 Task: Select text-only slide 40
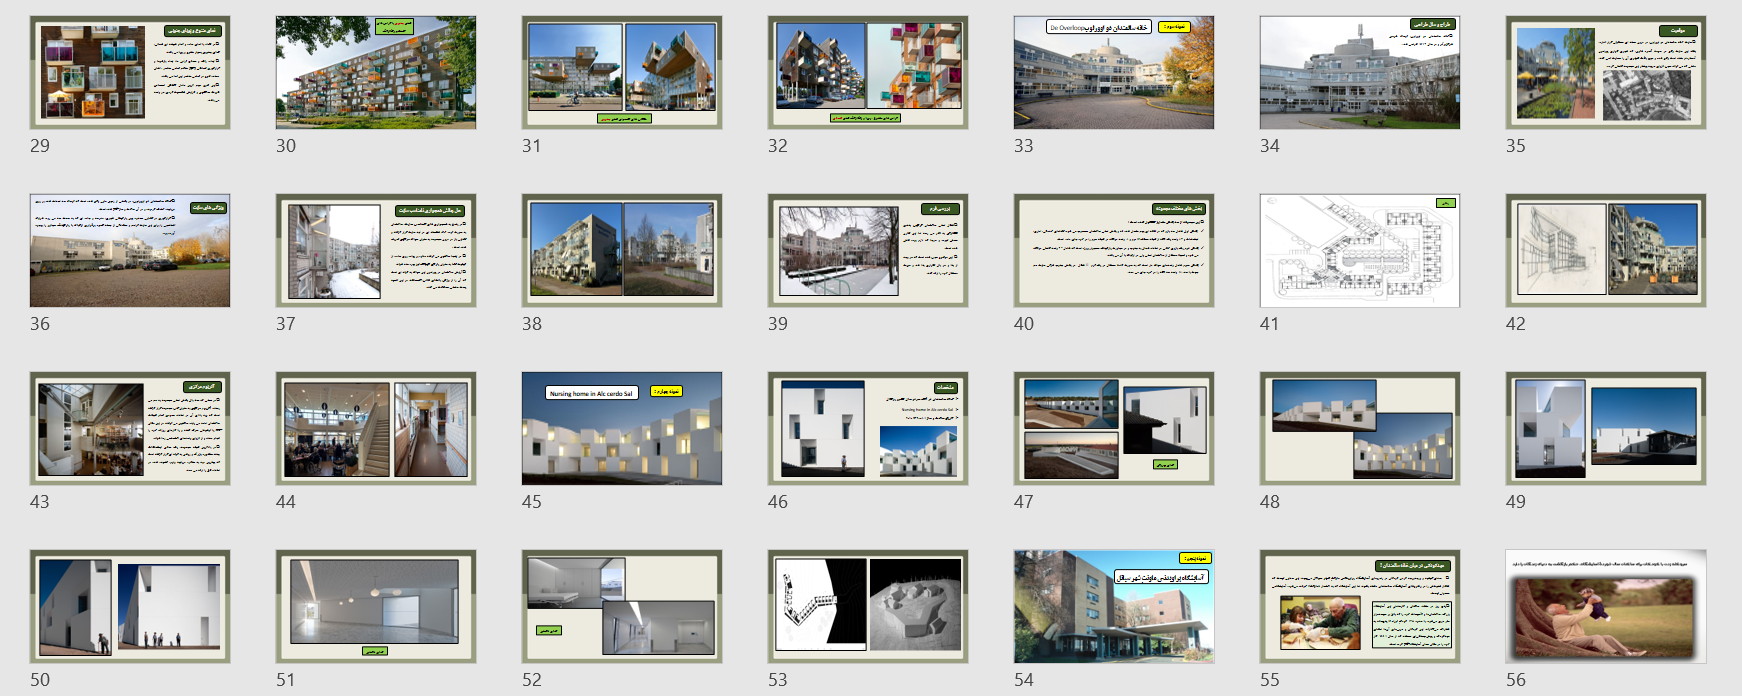pos(1114,250)
